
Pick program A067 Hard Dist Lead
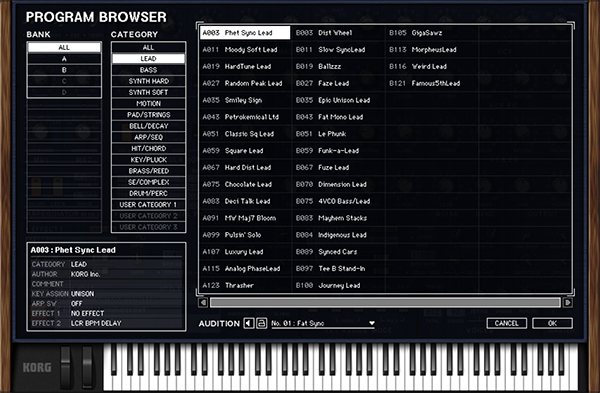pos(245,168)
